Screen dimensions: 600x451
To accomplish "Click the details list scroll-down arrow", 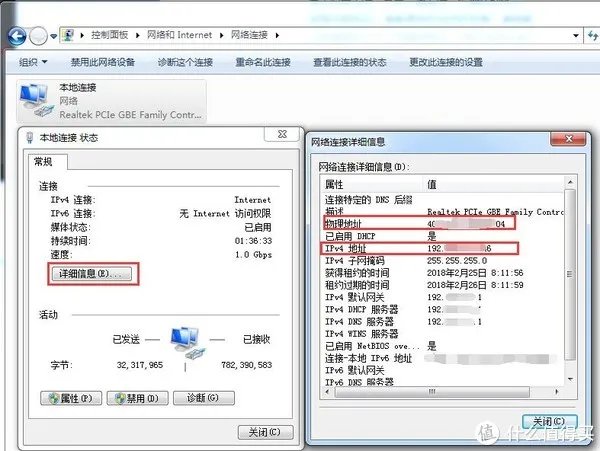I will (x=570, y=379).
